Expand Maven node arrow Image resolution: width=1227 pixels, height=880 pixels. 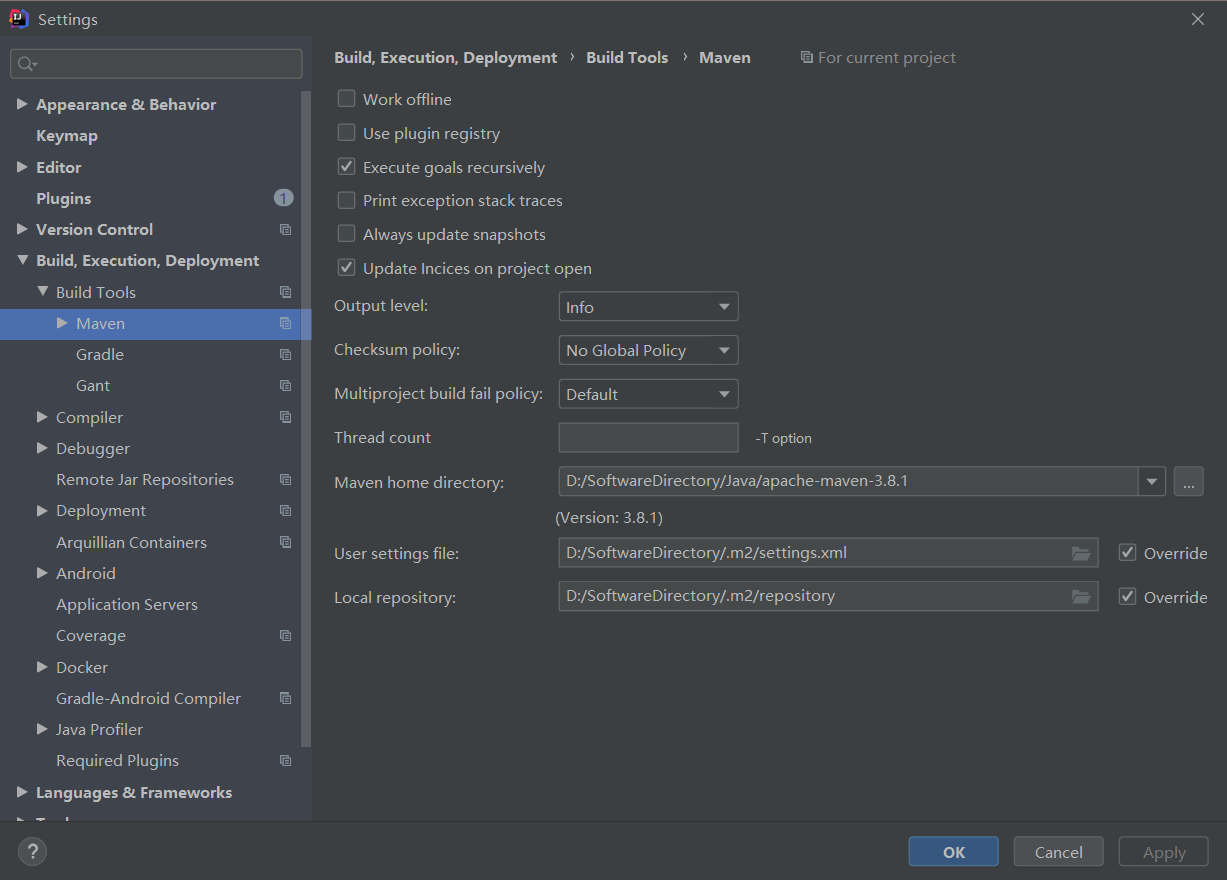click(x=62, y=323)
